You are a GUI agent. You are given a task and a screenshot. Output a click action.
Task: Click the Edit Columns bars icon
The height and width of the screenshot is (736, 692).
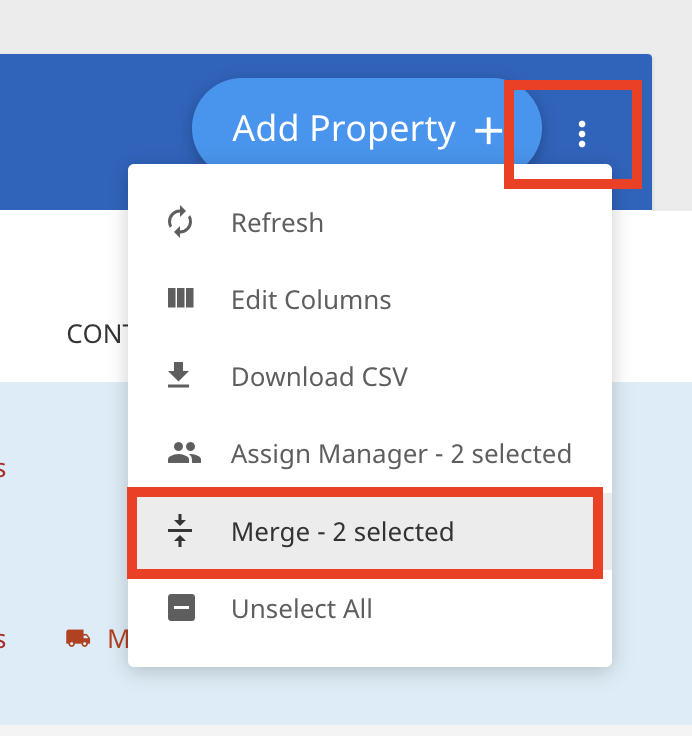181,299
